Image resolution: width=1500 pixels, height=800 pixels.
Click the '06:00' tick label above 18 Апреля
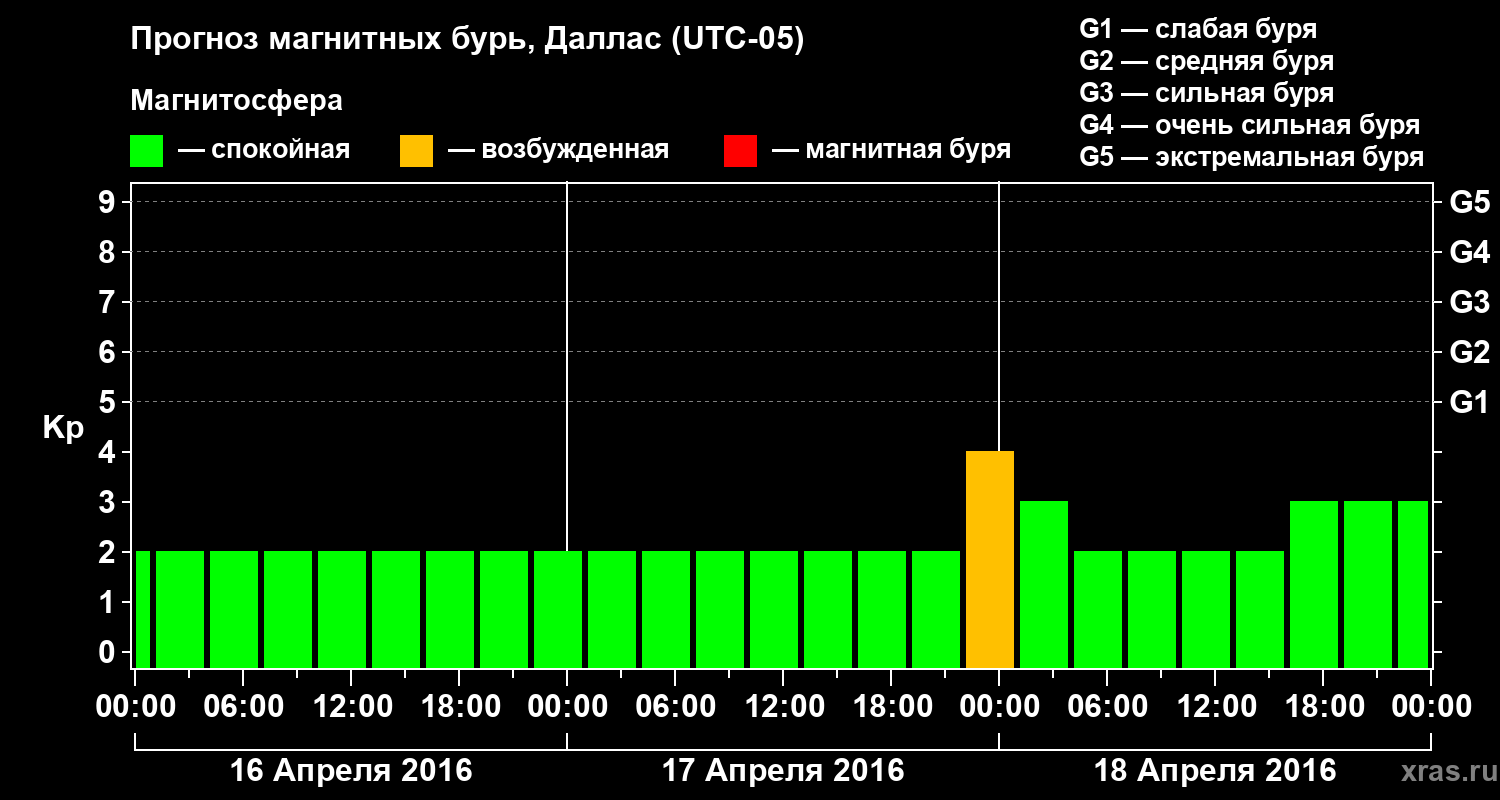(1107, 707)
